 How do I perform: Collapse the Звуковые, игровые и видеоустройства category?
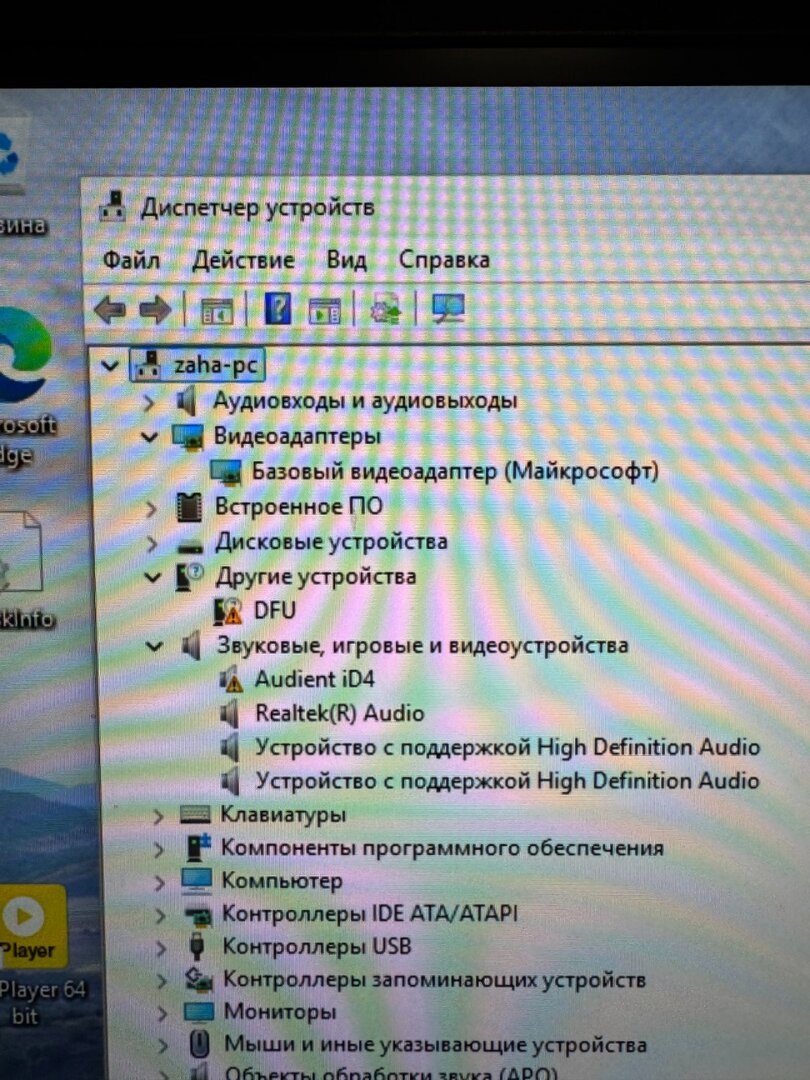tap(153, 646)
